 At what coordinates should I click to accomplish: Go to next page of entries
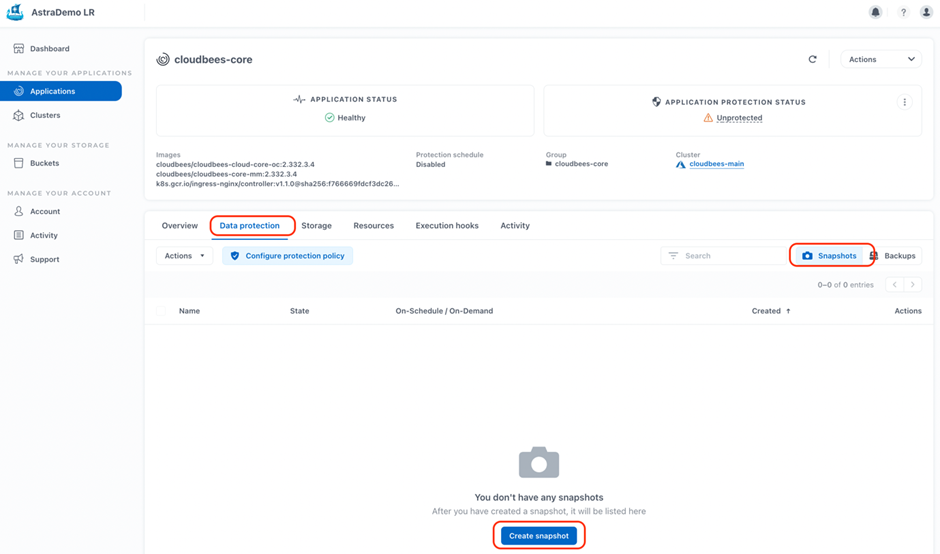[x=912, y=285]
